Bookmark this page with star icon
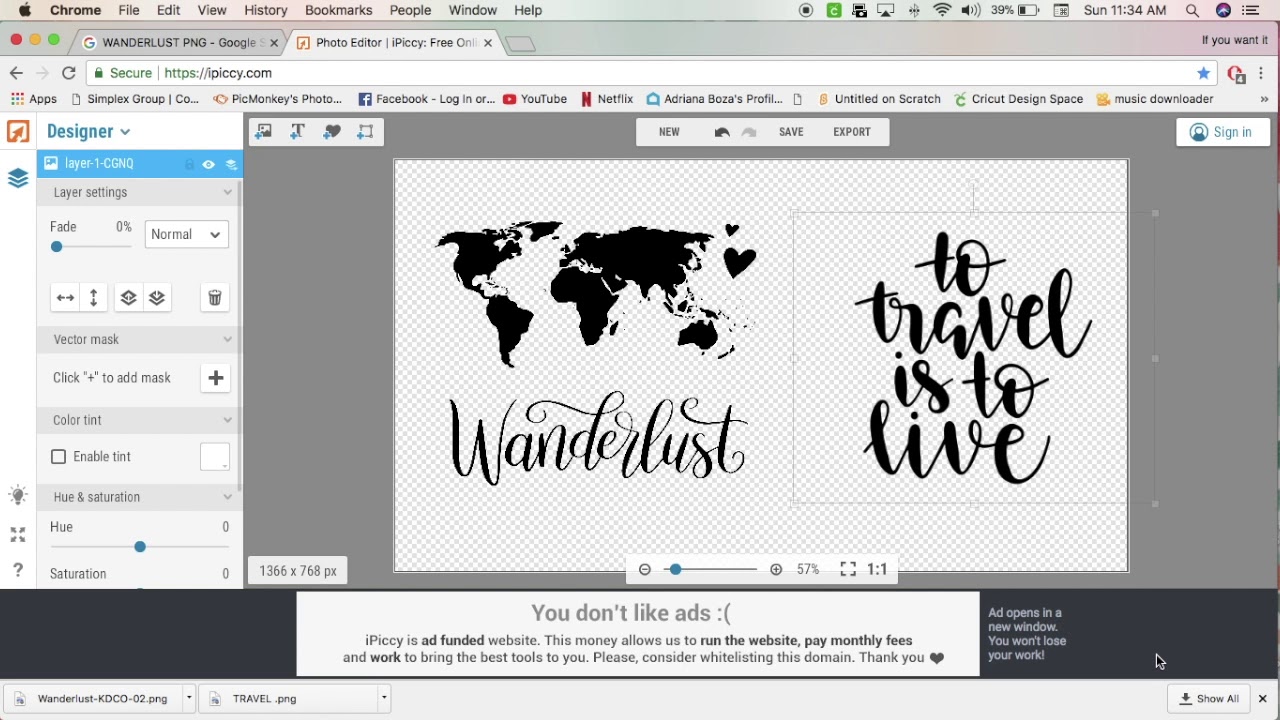 (x=1204, y=73)
